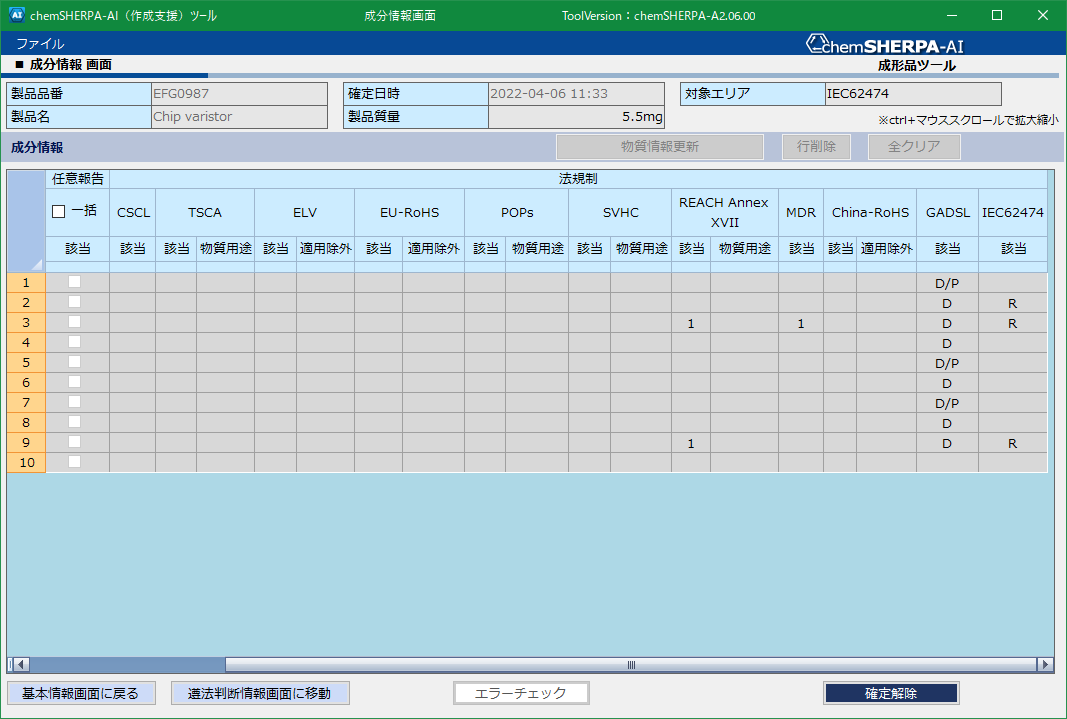The width and height of the screenshot is (1067, 719).
Task: Tick the 任意報告 checkbox in row 10
Action: (x=74, y=462)
